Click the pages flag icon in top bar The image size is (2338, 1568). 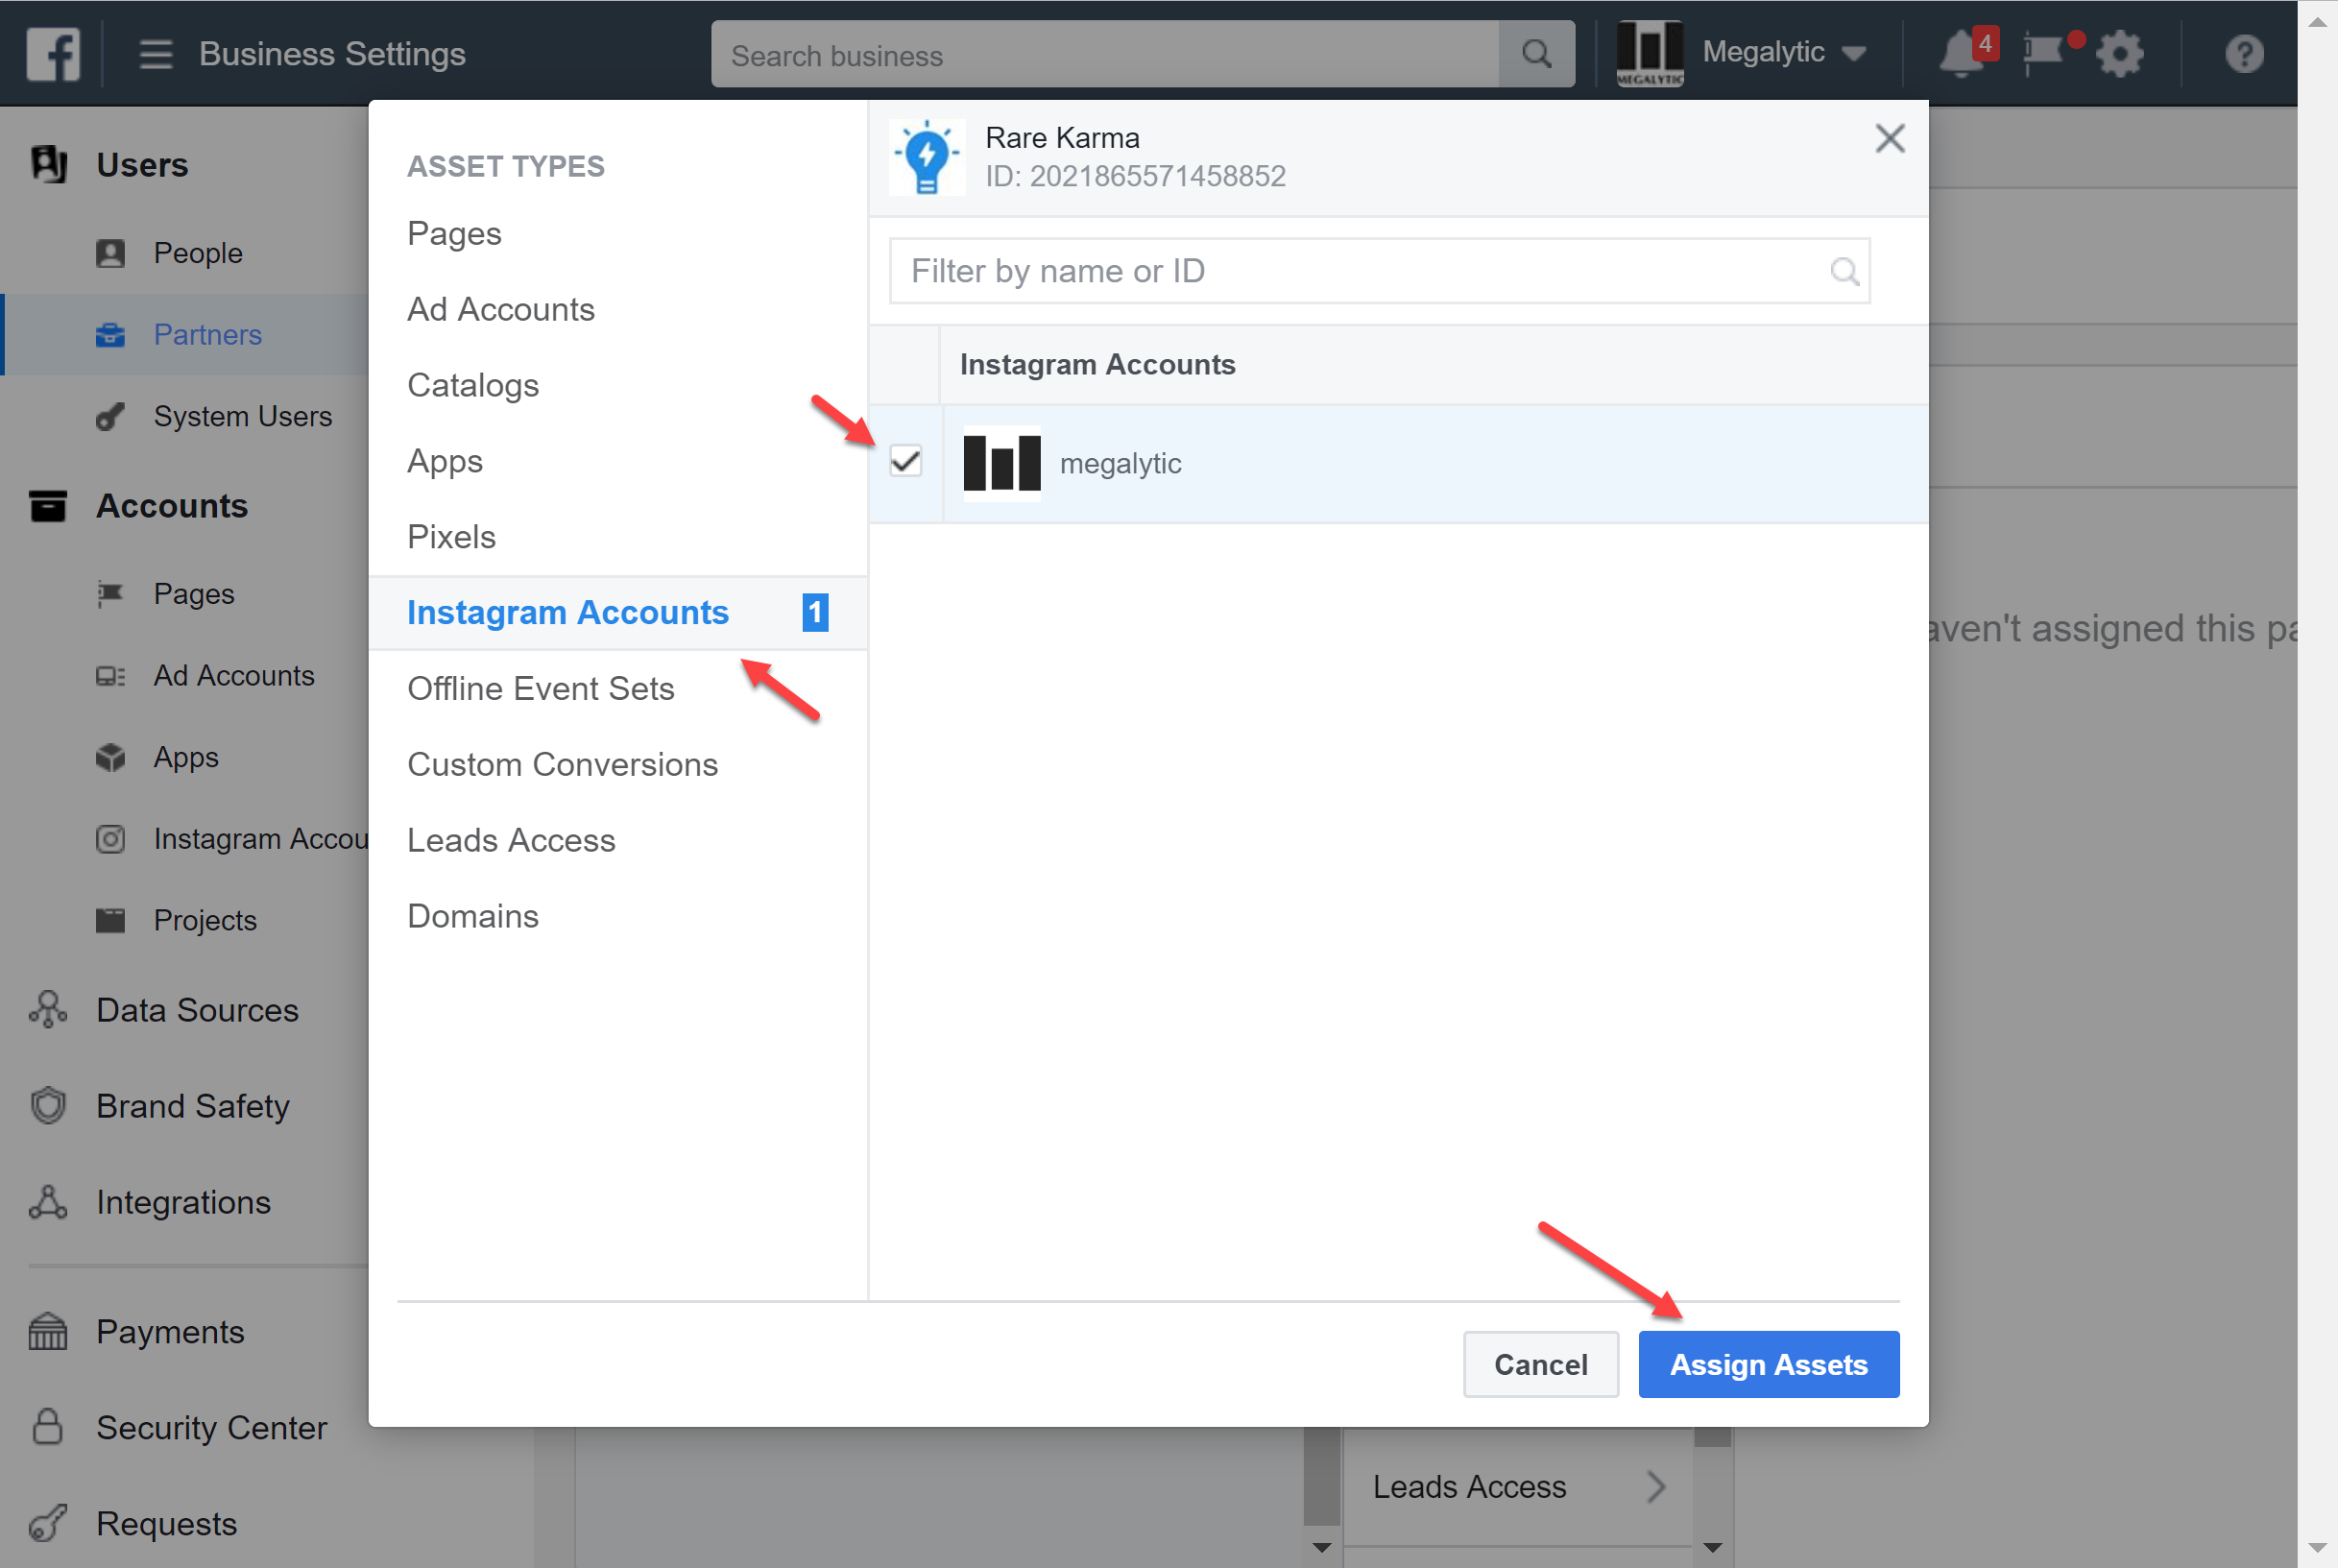coord(2041,54)
